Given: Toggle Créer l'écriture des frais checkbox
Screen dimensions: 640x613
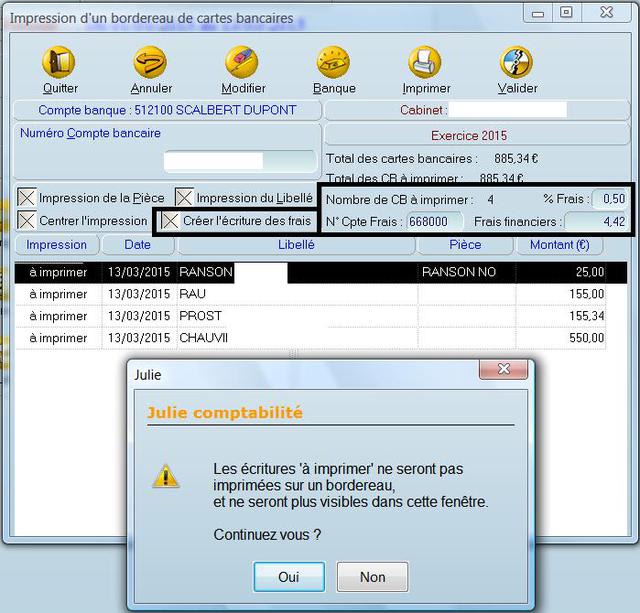Looking at the screenshot, I should pyautogui.click(x=171, y=220).
